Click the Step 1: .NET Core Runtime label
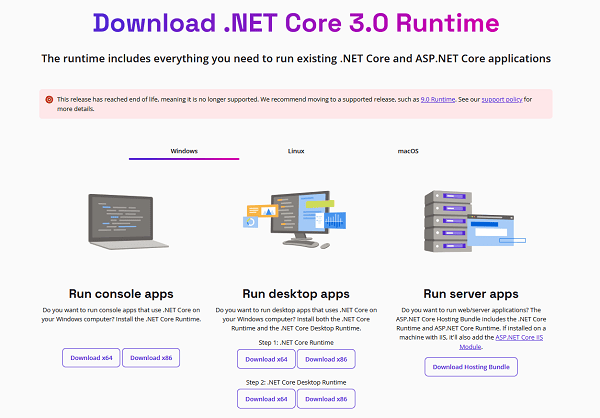Image resolution: width=600 pixels, height=418 pixels. [296, 343]
